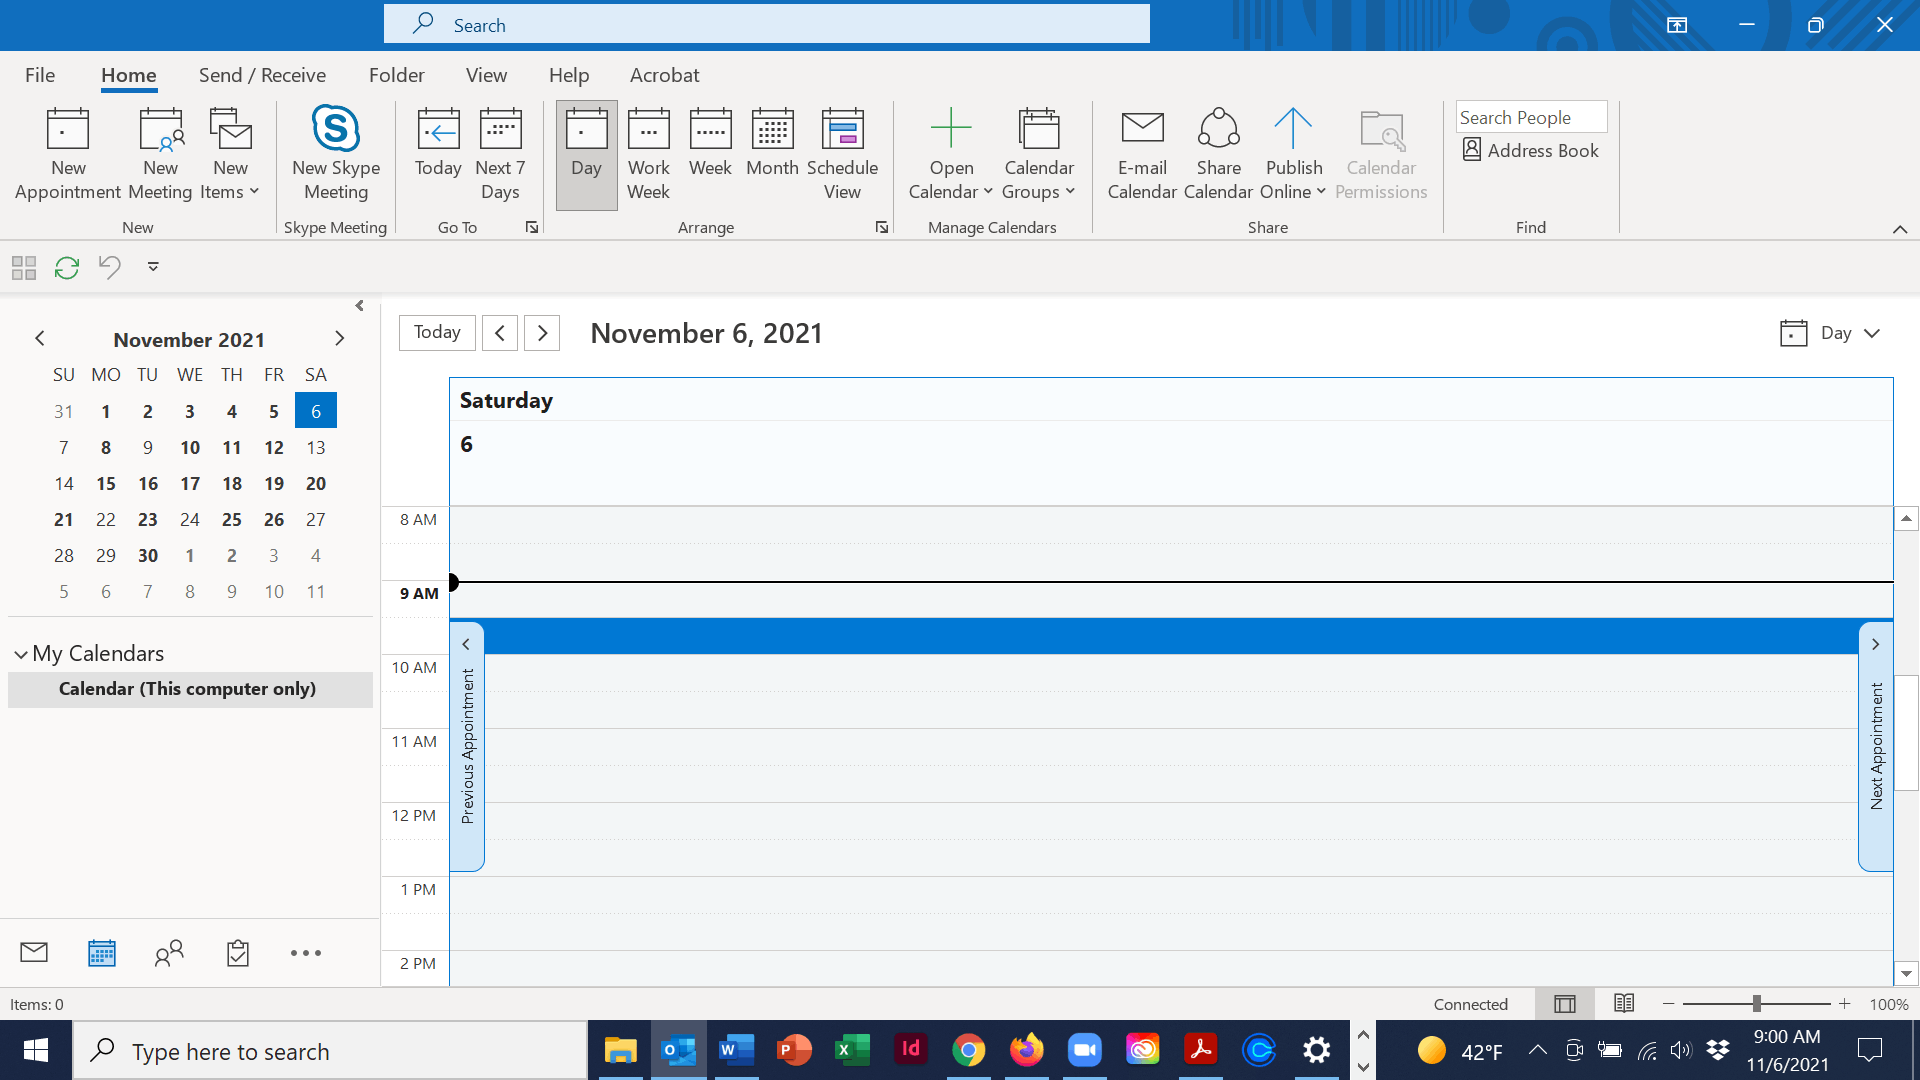Image resolution: width=1920 pixels, height=1080 pixels.
Task: Click Next Appointment tab
Action: coord(1876,746)
